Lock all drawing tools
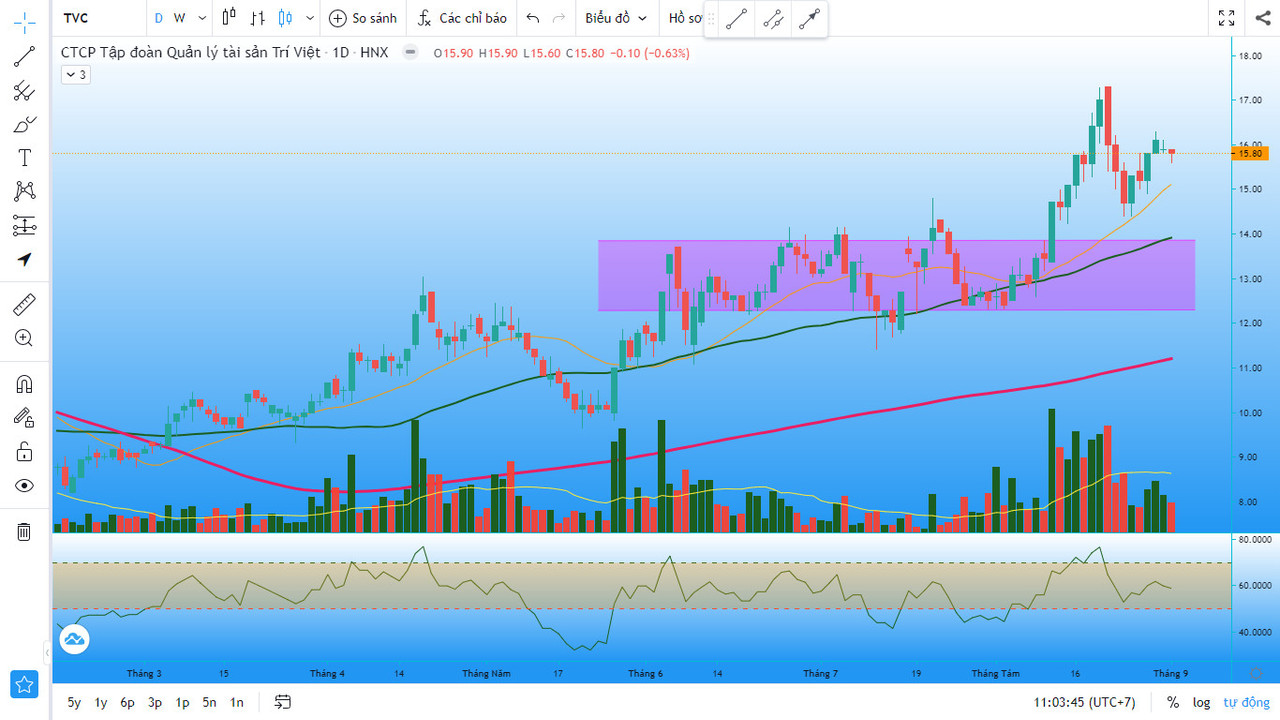 [x=24, y=452]
